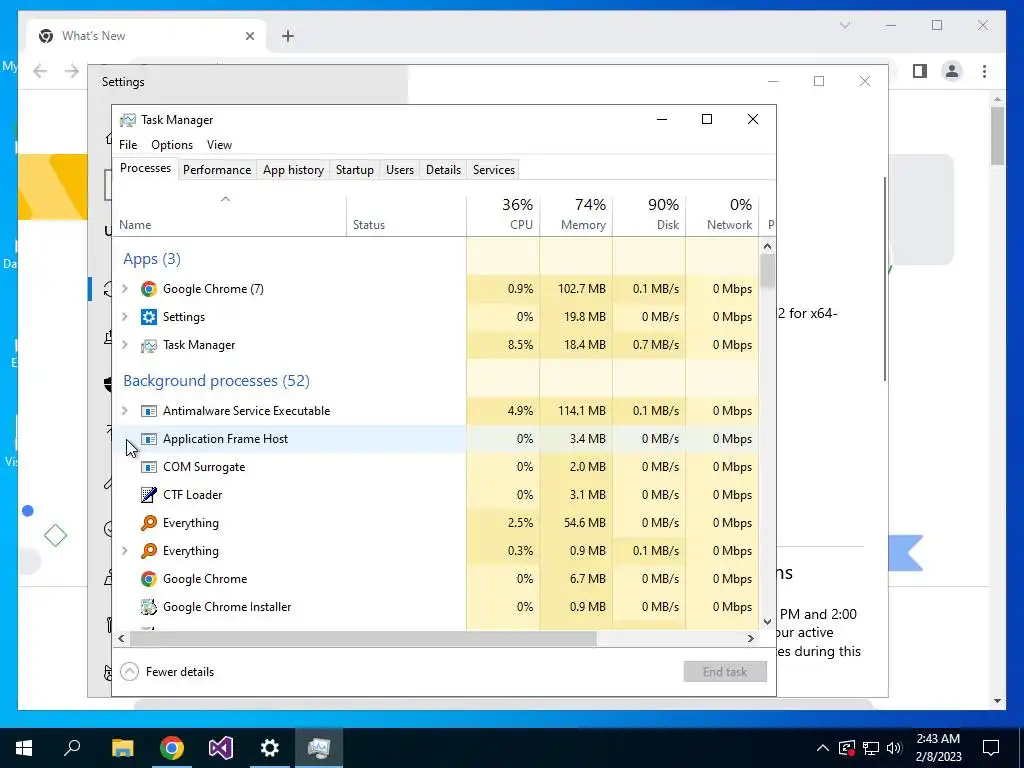Open the Action Center notifications icon
This screenshot has width=1024, height=768.
(991, 748)
